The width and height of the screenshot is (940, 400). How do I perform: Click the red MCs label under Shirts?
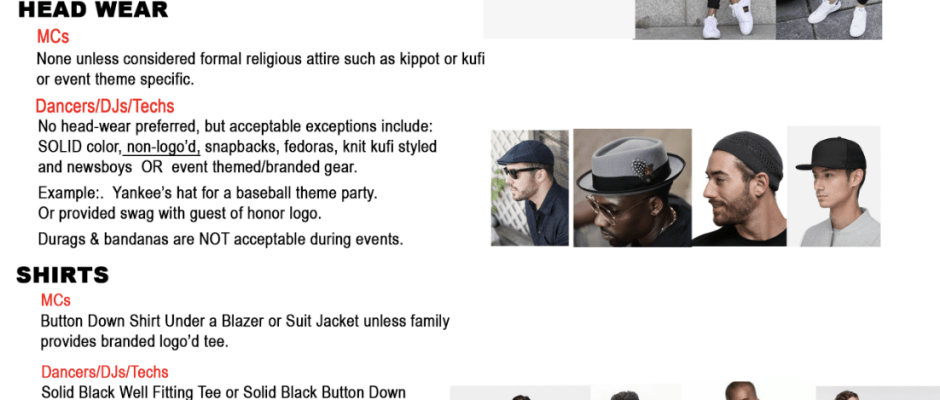click(56, 300)
